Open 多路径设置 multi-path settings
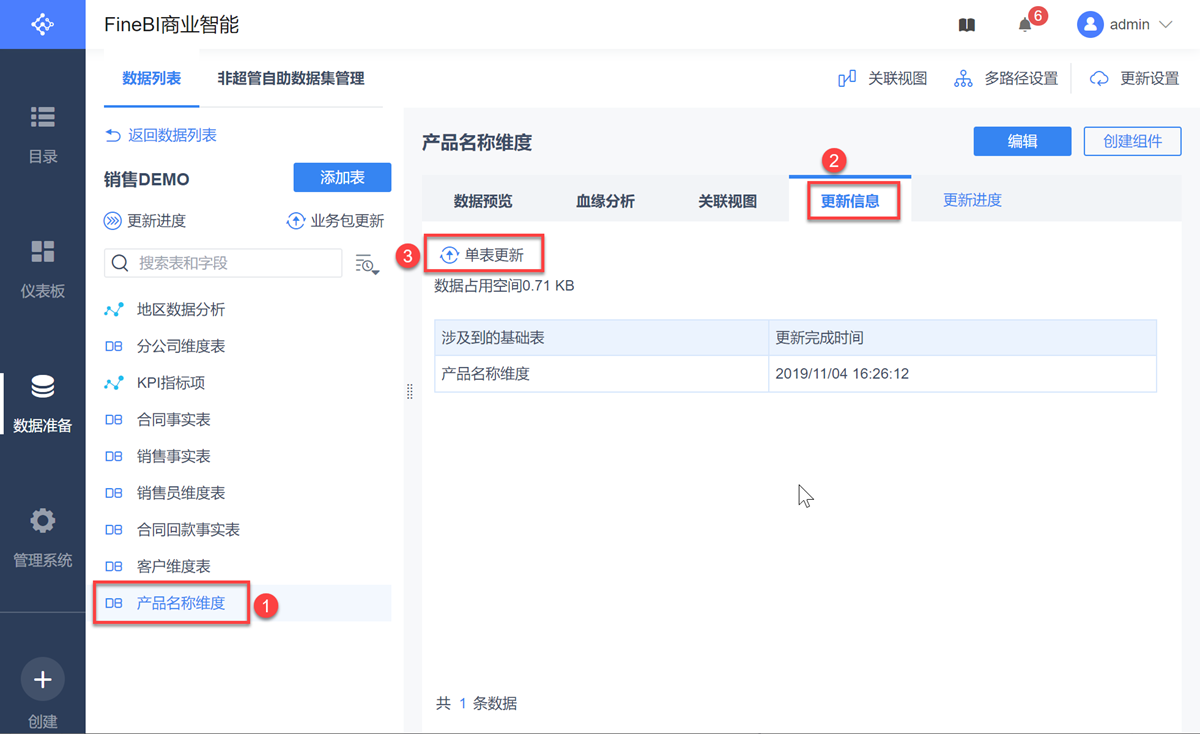This screenshot has height=734, width=1200. pos(1005,78)
